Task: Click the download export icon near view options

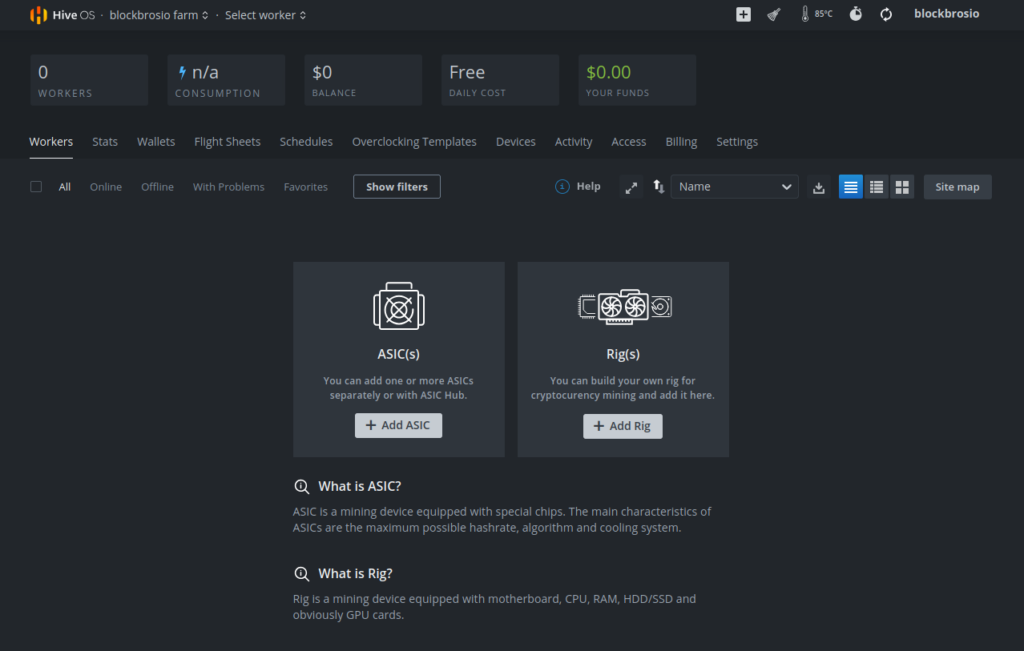Action: point(819,186)
